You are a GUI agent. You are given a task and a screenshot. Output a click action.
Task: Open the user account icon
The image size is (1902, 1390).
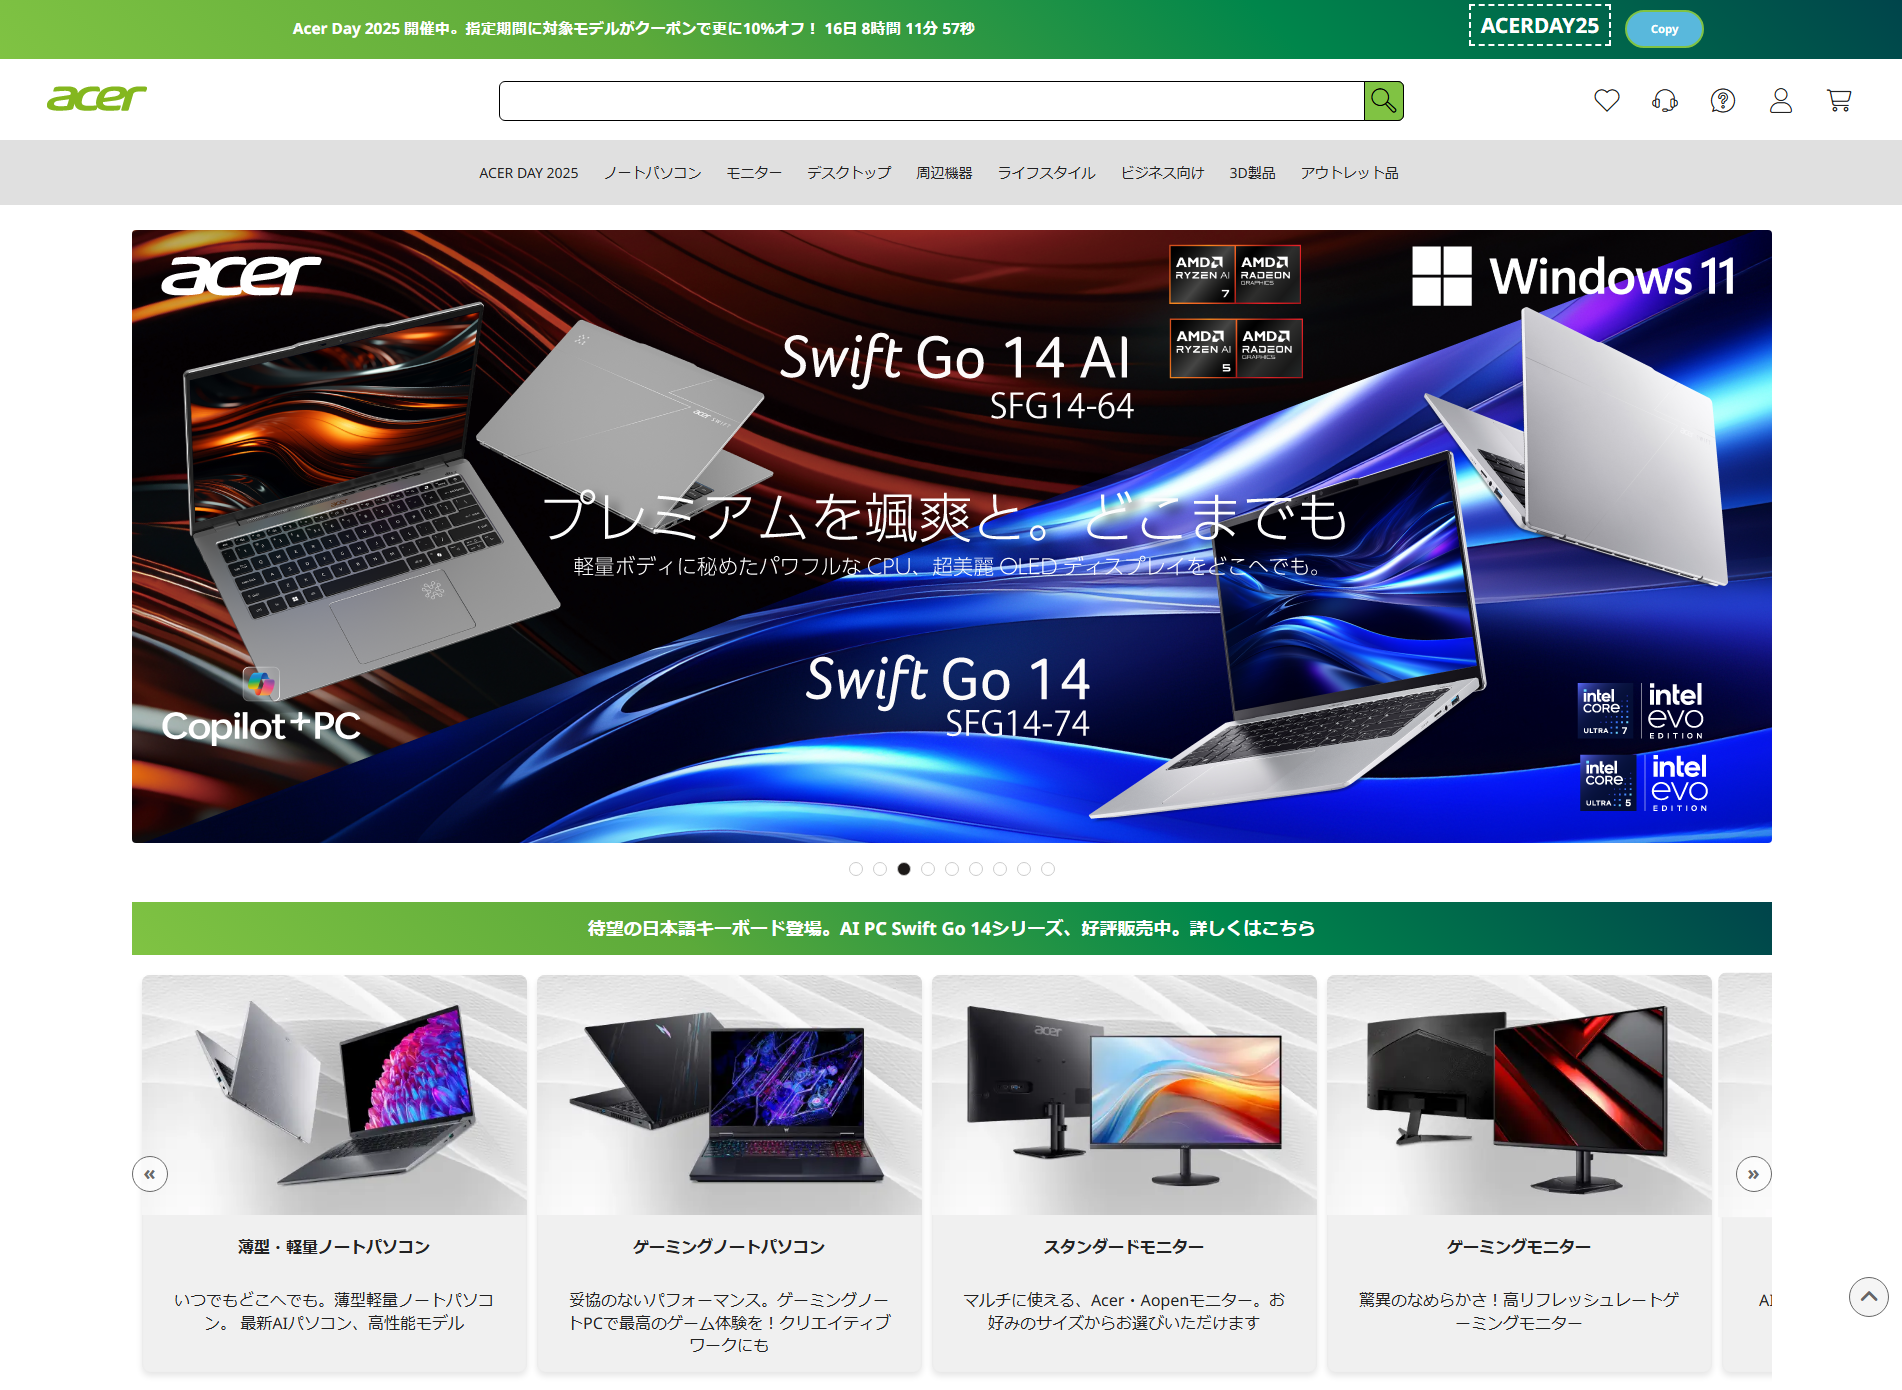[x=1780, y=100]
